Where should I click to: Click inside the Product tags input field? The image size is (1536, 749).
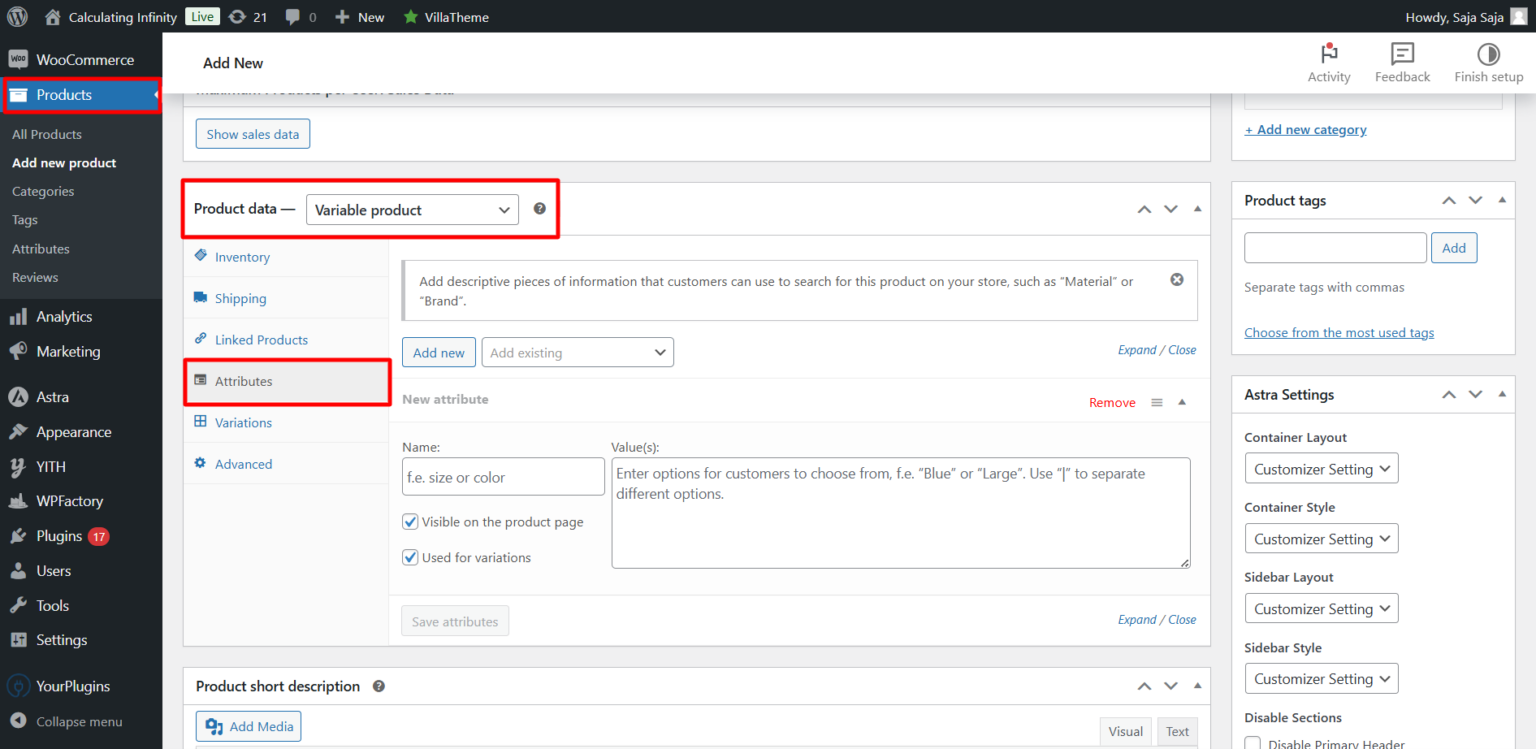(x=1335, y=247)
